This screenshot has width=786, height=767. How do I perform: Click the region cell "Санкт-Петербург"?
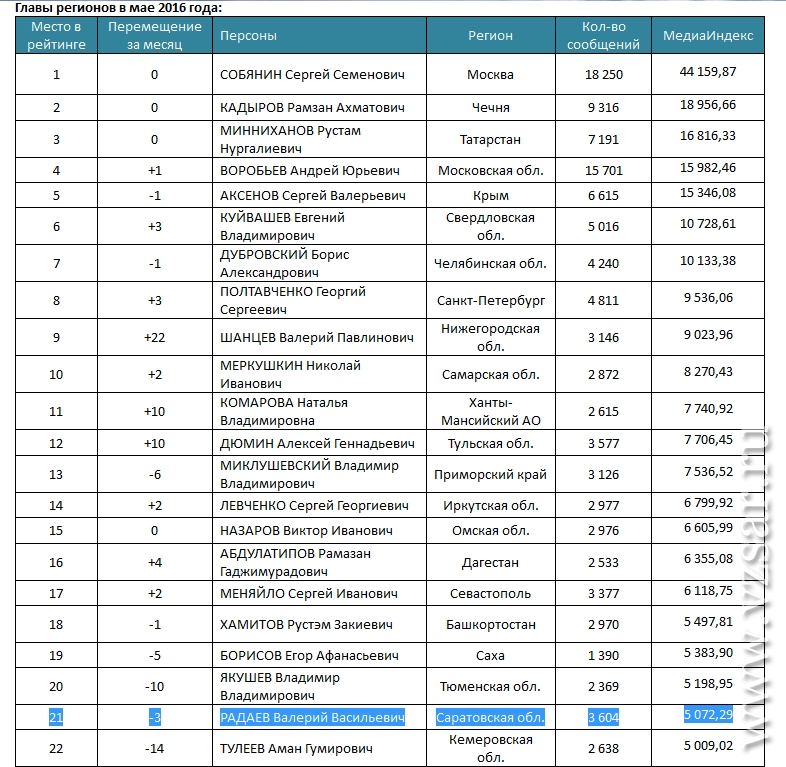(x=491, y=301)
